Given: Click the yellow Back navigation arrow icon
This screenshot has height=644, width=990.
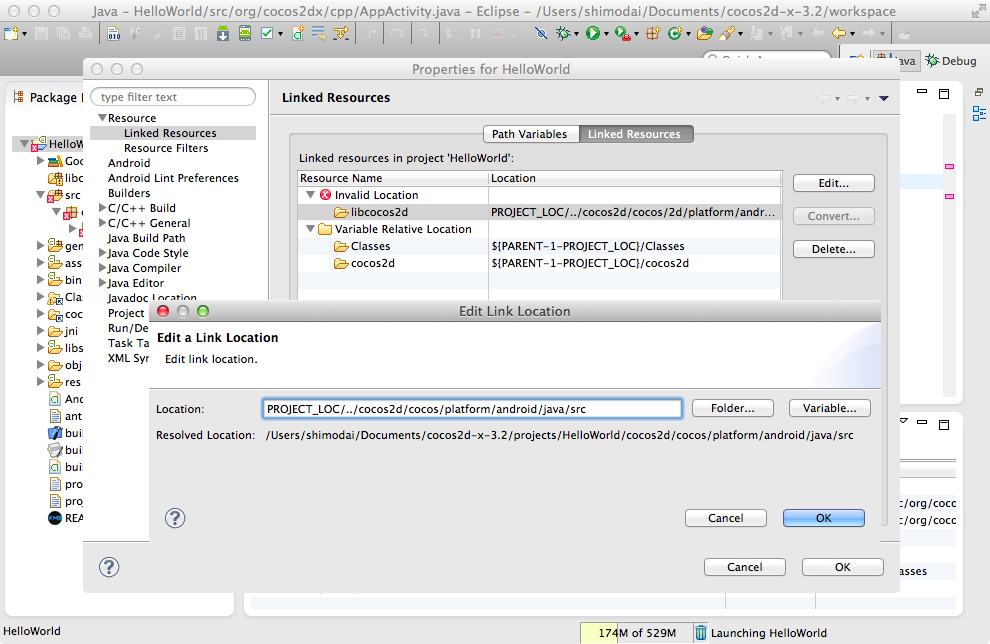Looking at the screenshot, I should pyautogui.click(x=838, y=33).
